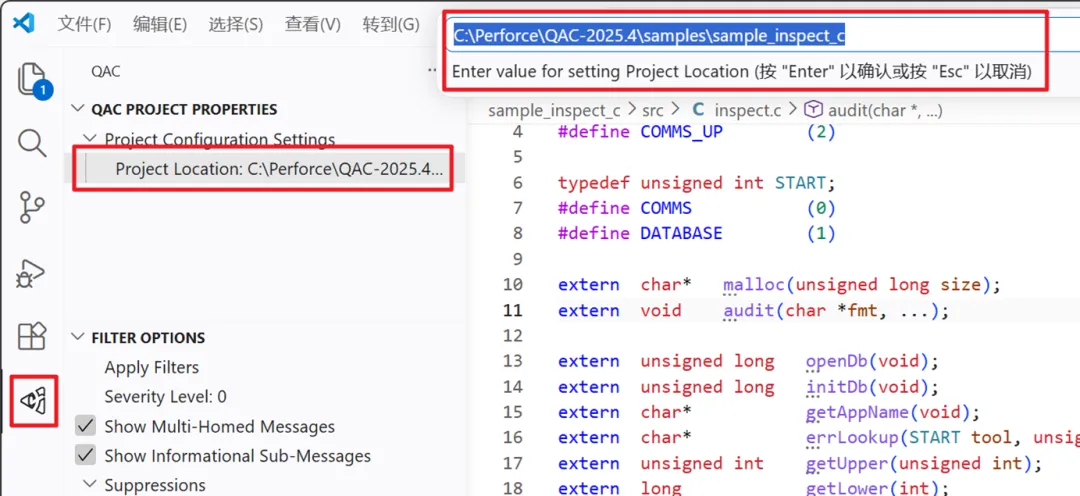Click src breadcrumb segment

point(653,110)
